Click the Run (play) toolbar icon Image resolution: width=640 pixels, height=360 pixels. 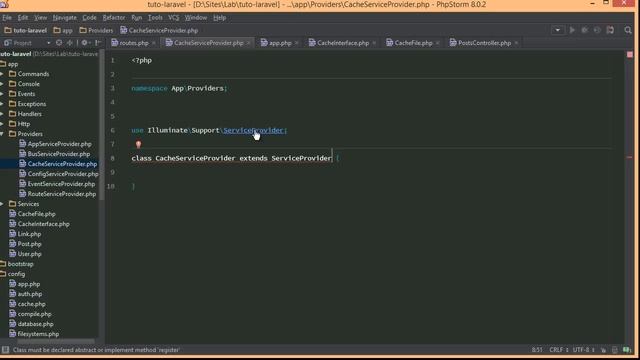point(572,30)
